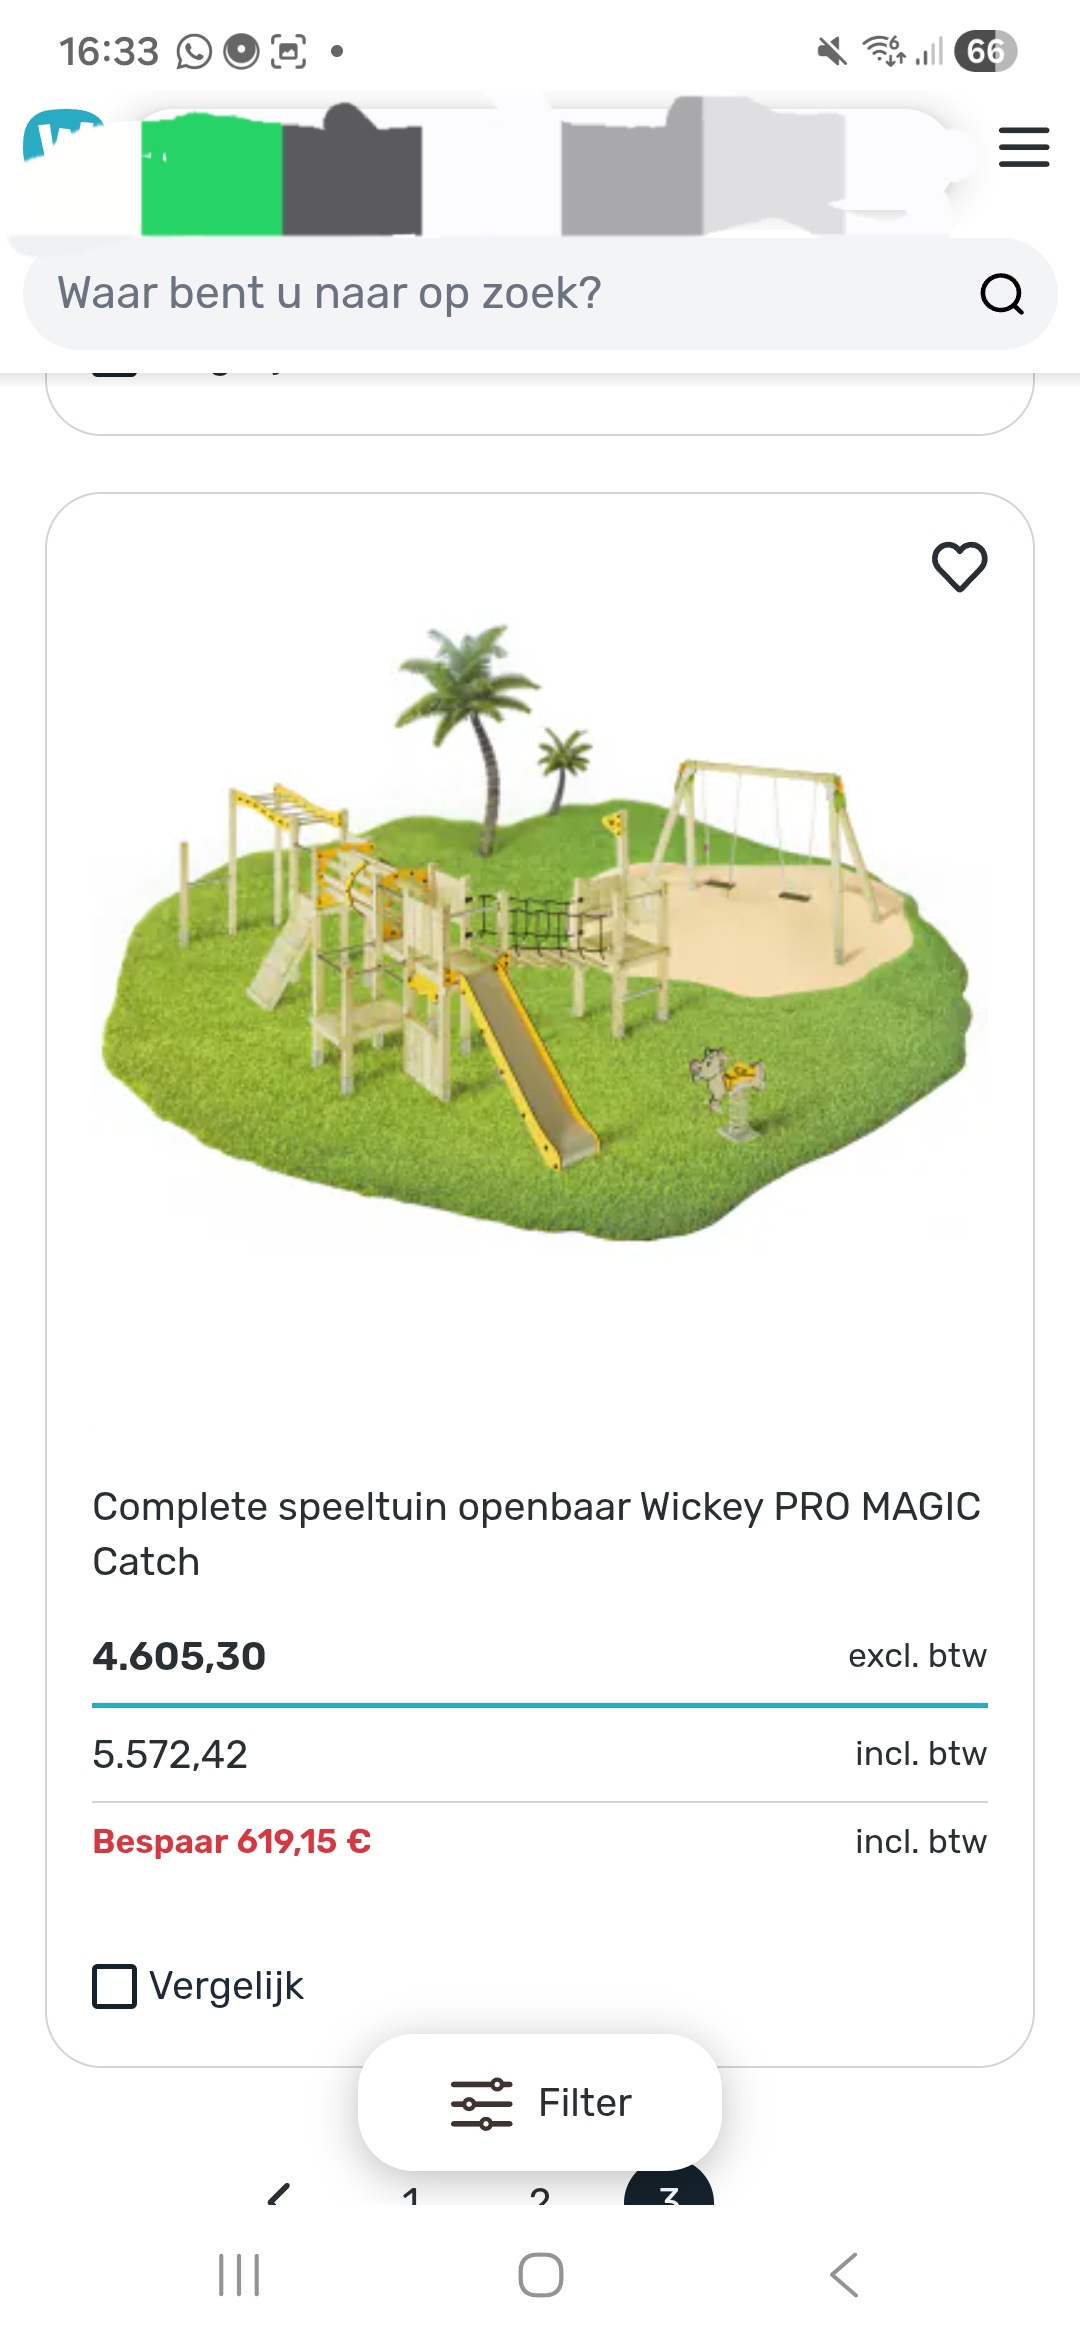This screenshot has width=1080, height=2340.
Task: Open Android recent apps
Action: click(x=239, y=2275)
